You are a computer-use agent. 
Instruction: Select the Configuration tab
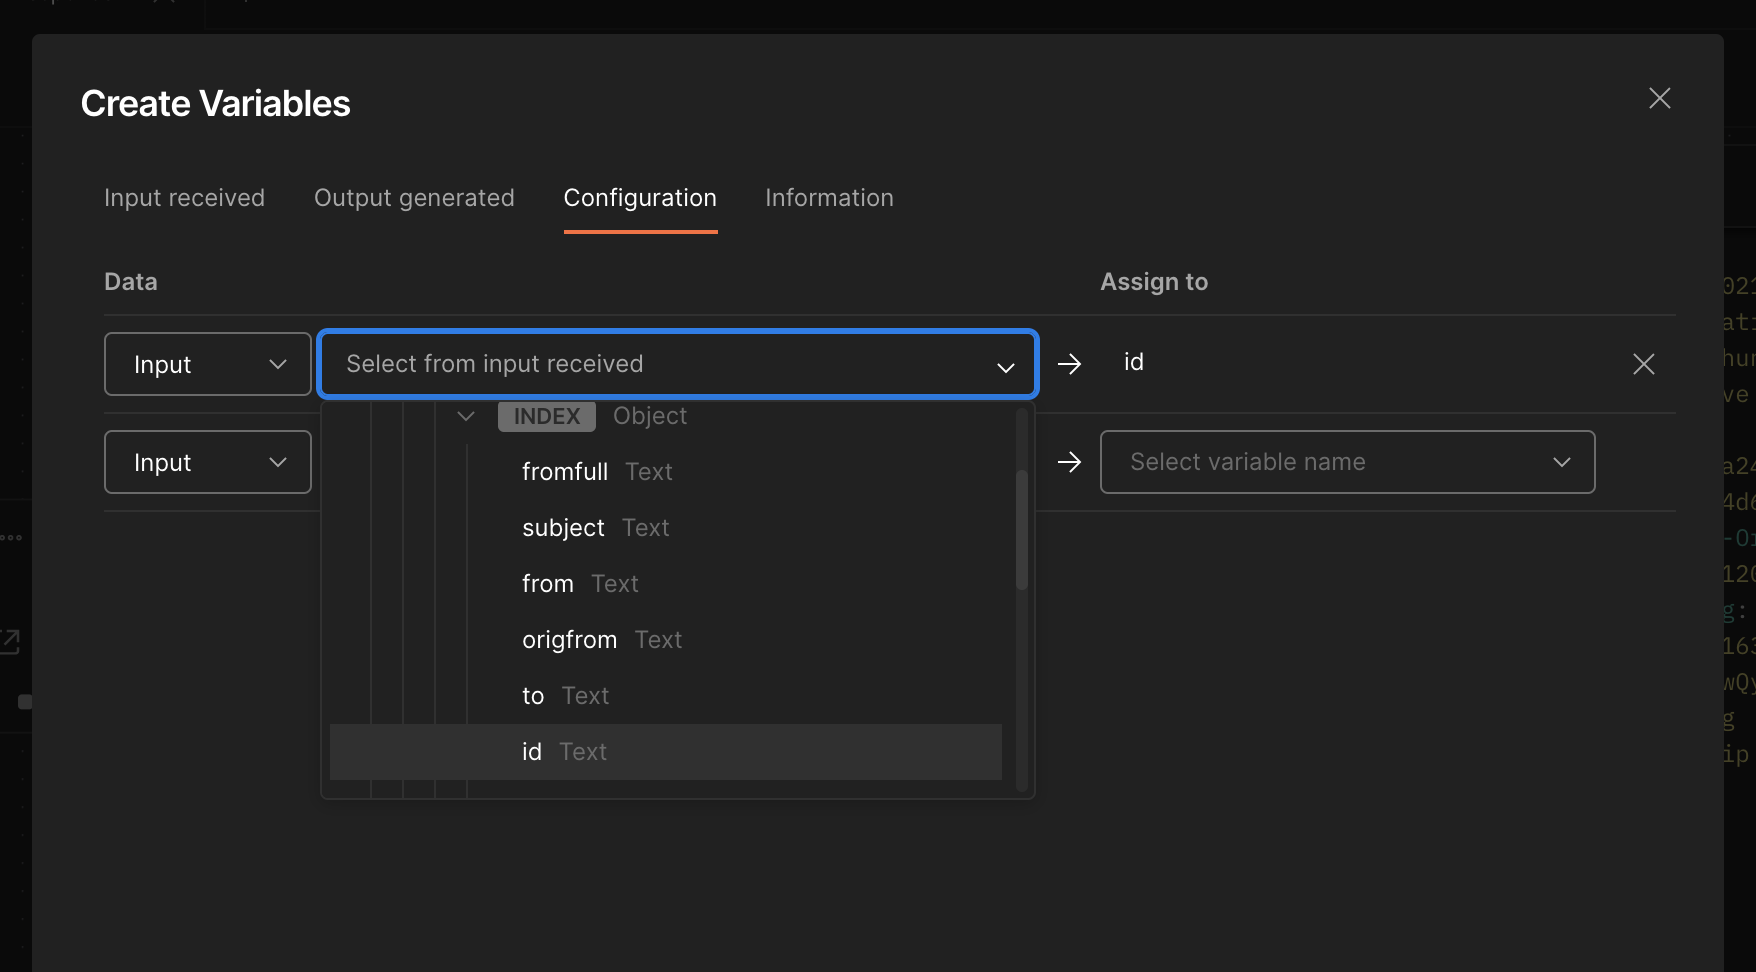point(640,198)
